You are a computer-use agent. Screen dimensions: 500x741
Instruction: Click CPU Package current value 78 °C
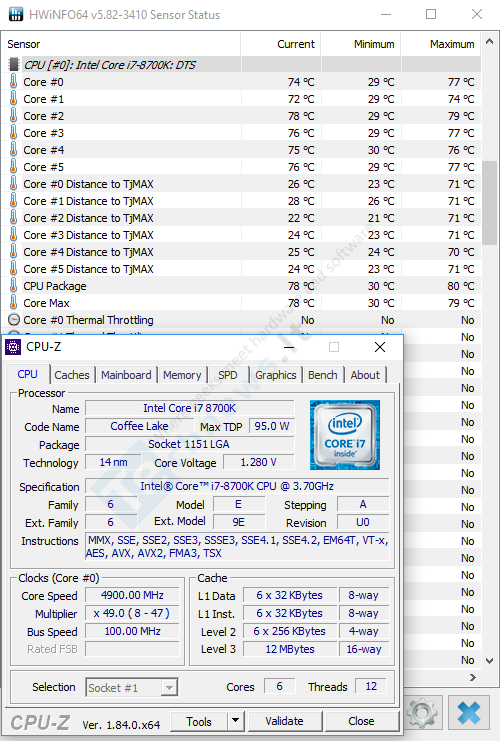301,286
